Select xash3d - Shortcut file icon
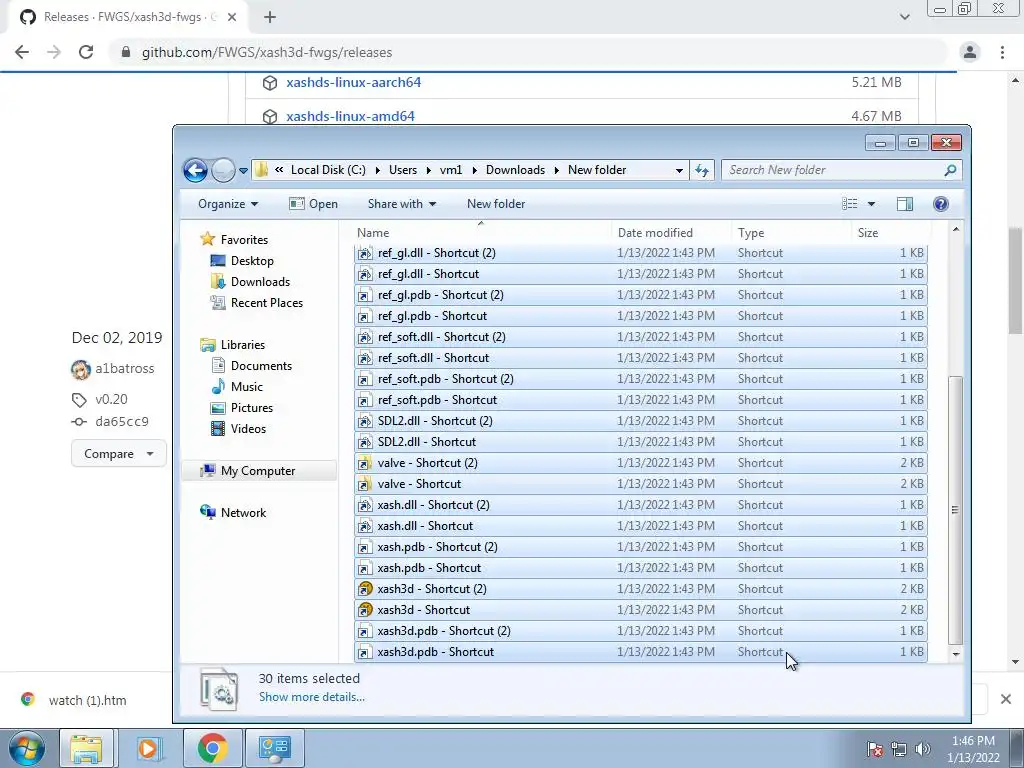This screenshot has width=1024, height=768. (x=365, y=609)
